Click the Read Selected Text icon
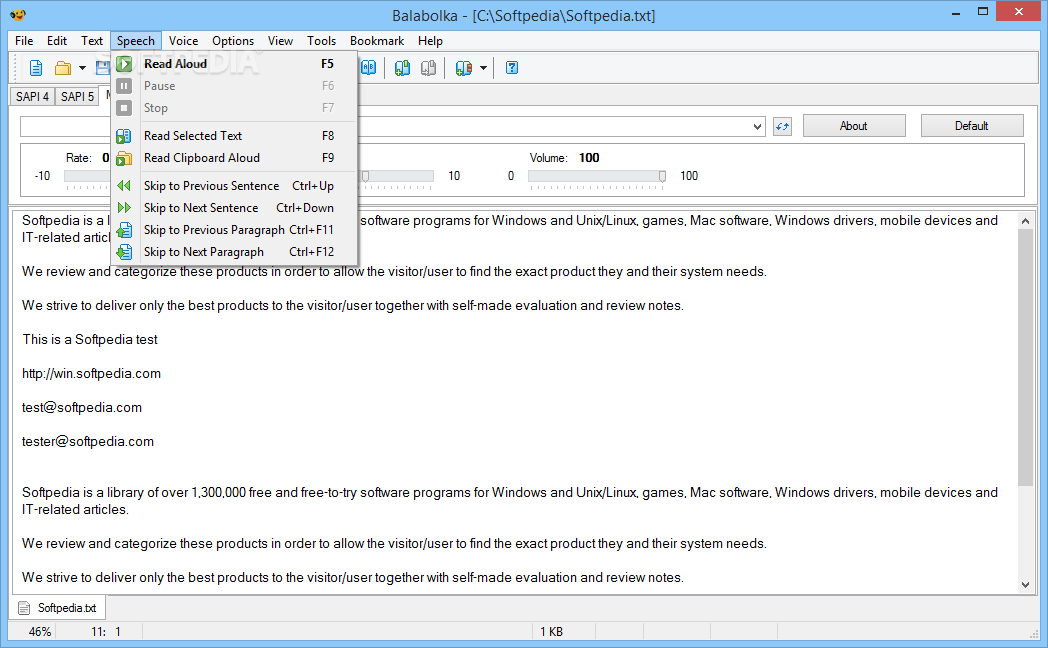This screenshot has width=1048, height=648. (x=124, y=136)
